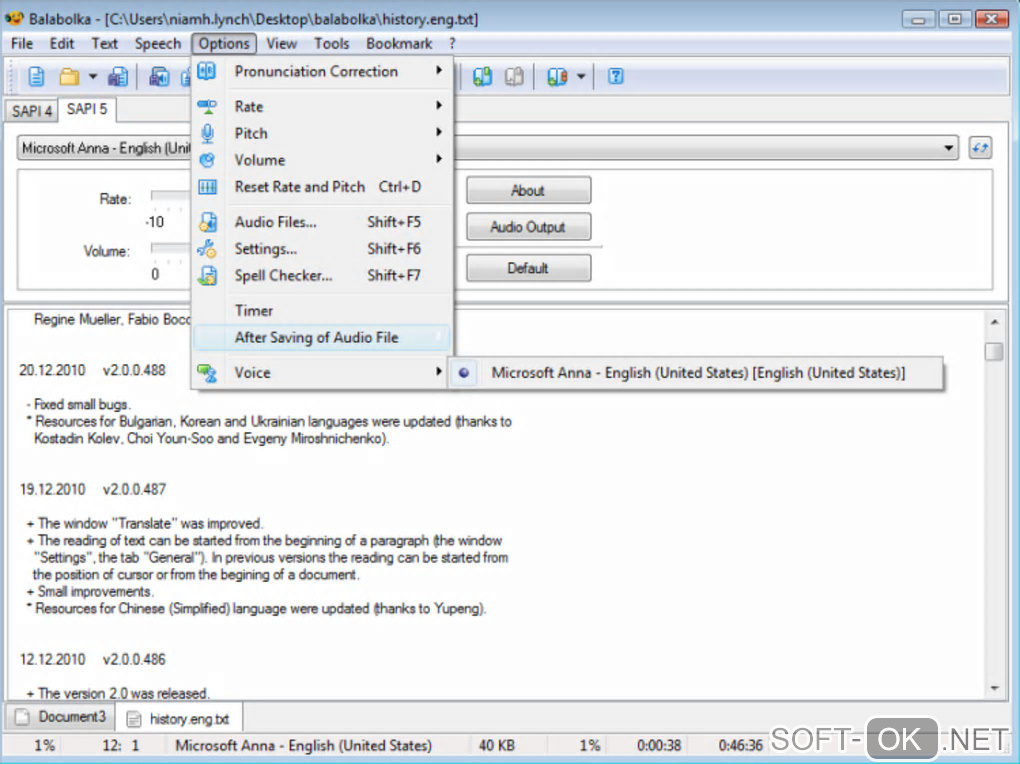Open the File menu
Viewport: 1020px width, 764px height.
[21, 44]
